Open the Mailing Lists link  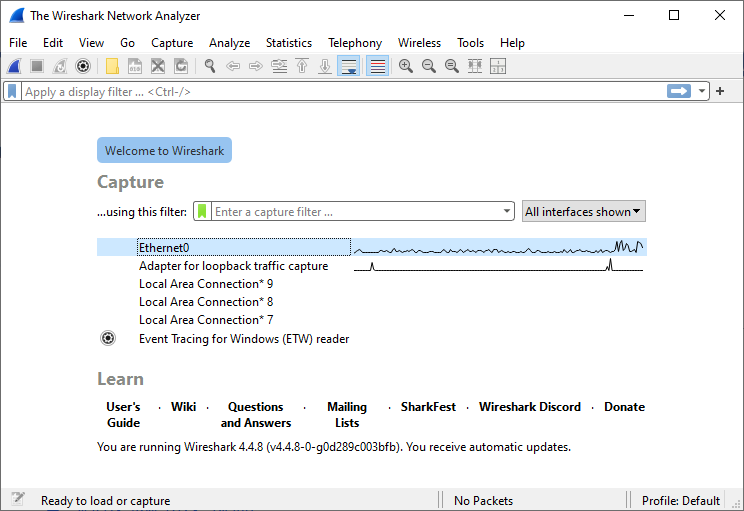click(x=347, y=415)
